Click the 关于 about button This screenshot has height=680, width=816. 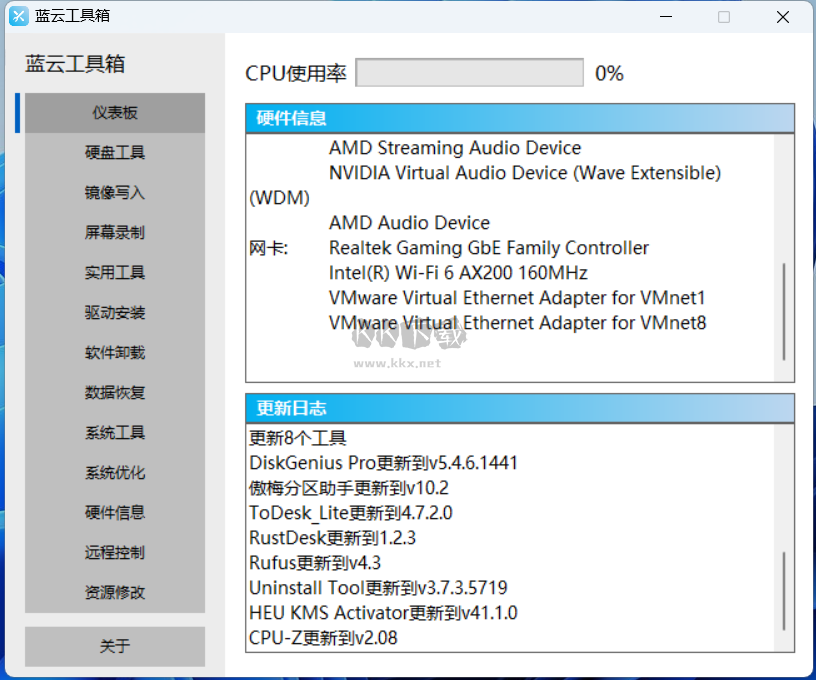coord(113,646)
